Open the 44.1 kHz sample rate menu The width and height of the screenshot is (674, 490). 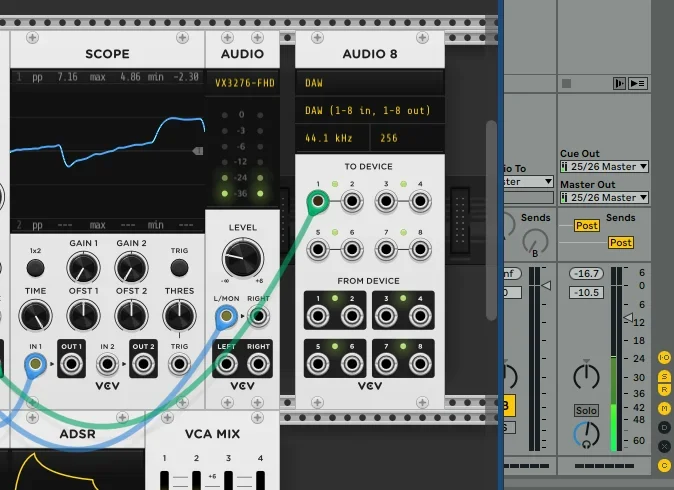tap(332, 136)
